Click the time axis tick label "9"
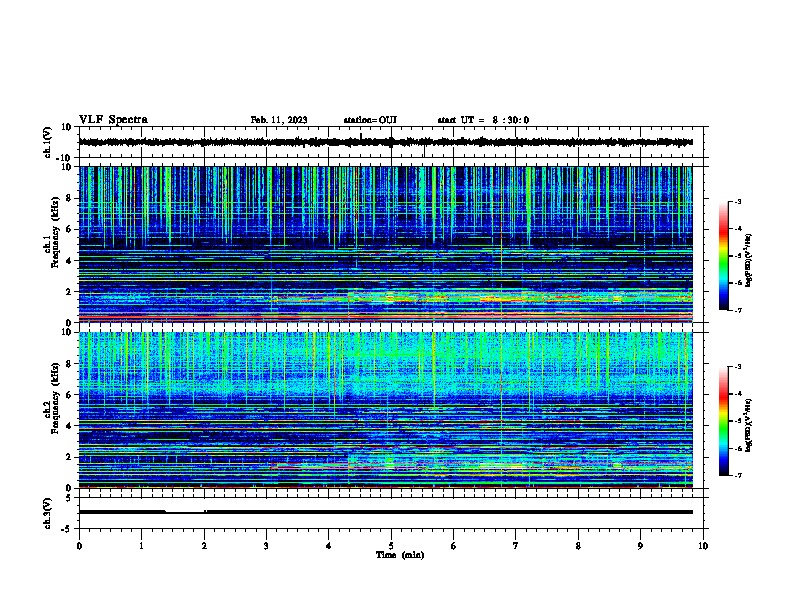Screen dimensions: 792x612 tap(640, 546)
